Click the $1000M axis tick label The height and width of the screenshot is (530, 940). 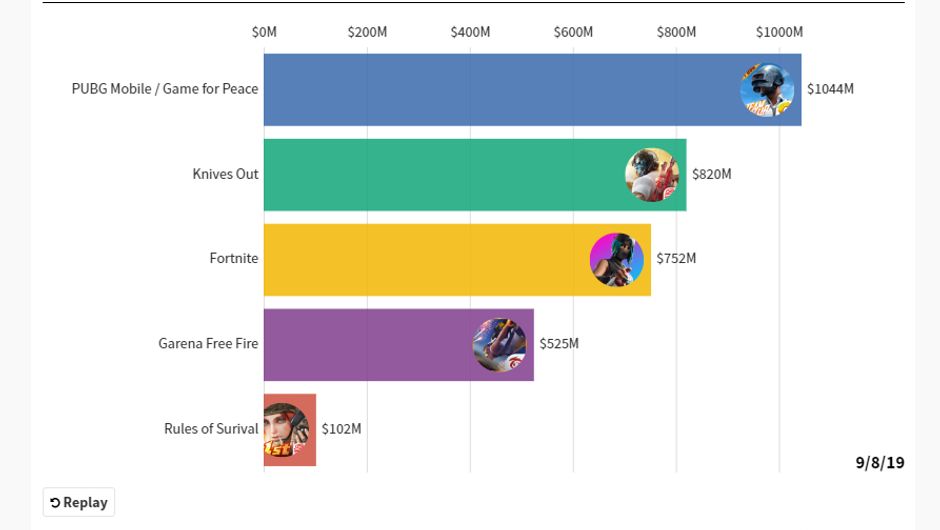point(779,32)
